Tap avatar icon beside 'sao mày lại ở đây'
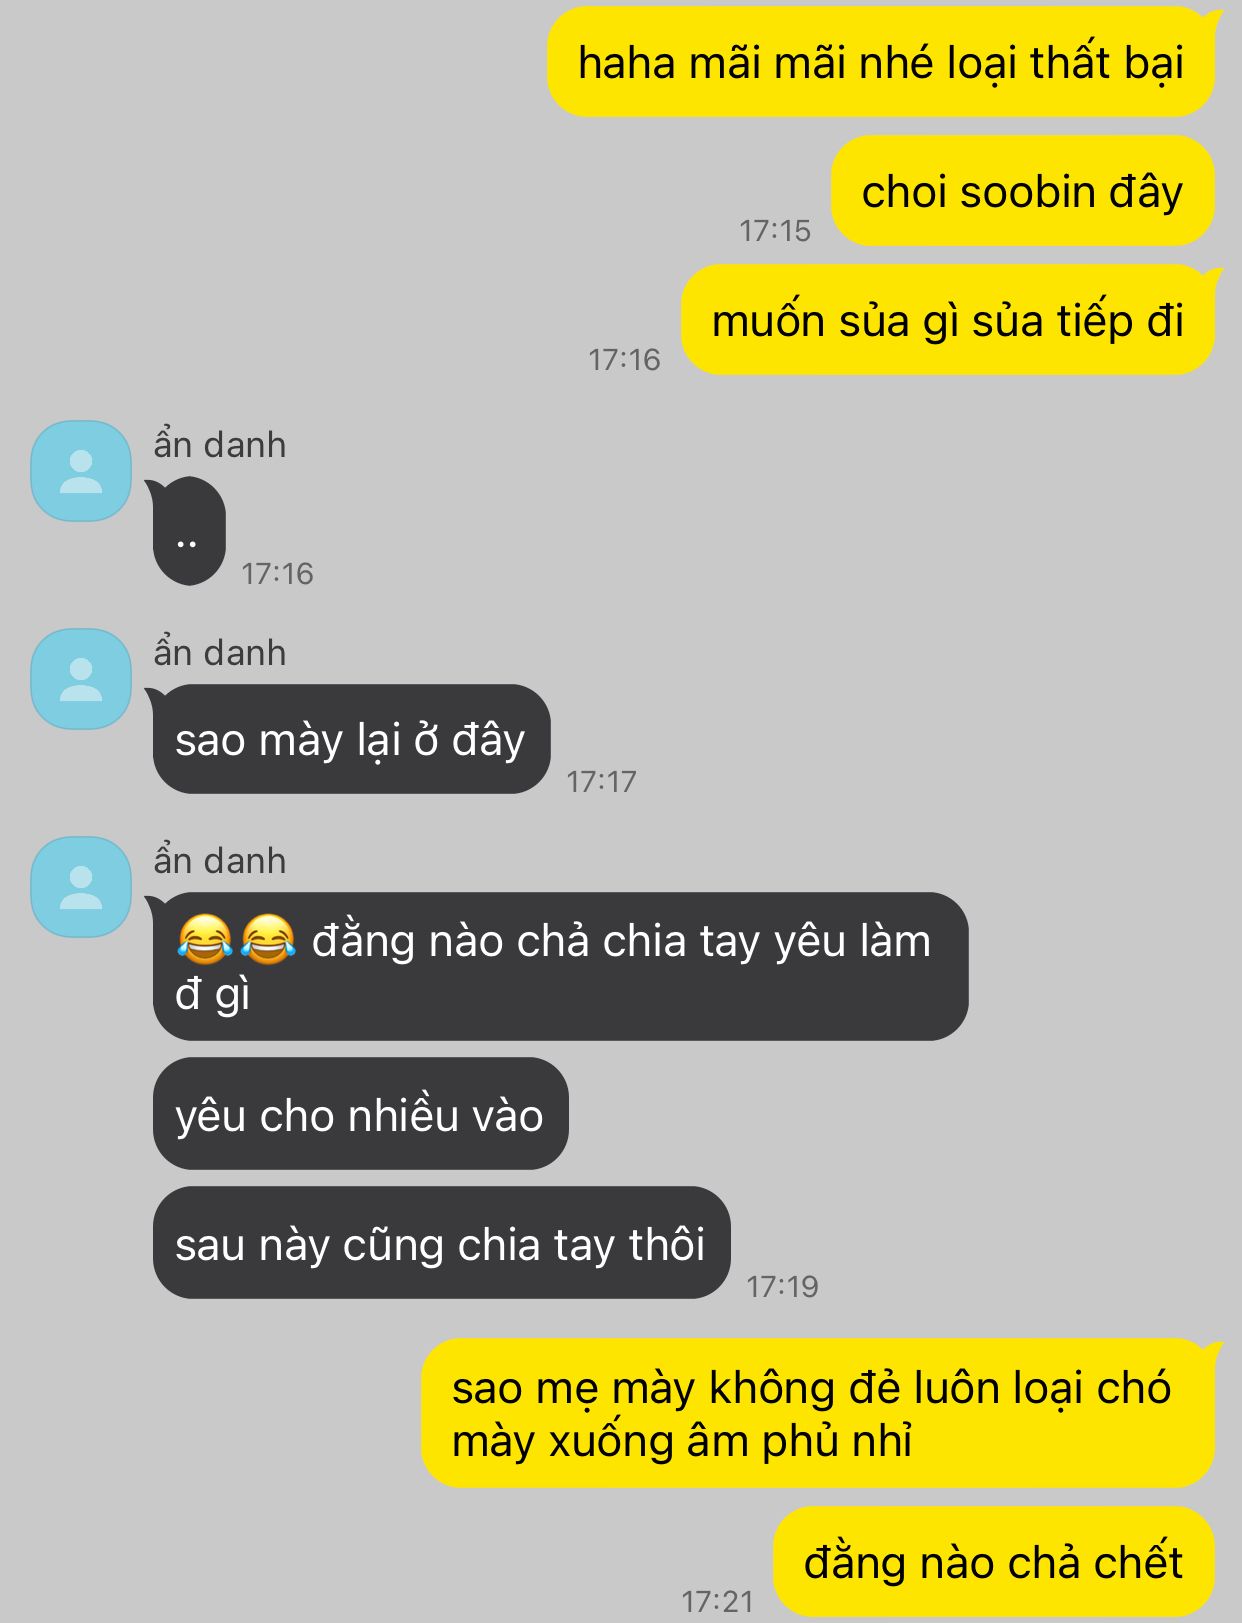The width and height of the screenshot is (1242, 1623). (81, 679)
